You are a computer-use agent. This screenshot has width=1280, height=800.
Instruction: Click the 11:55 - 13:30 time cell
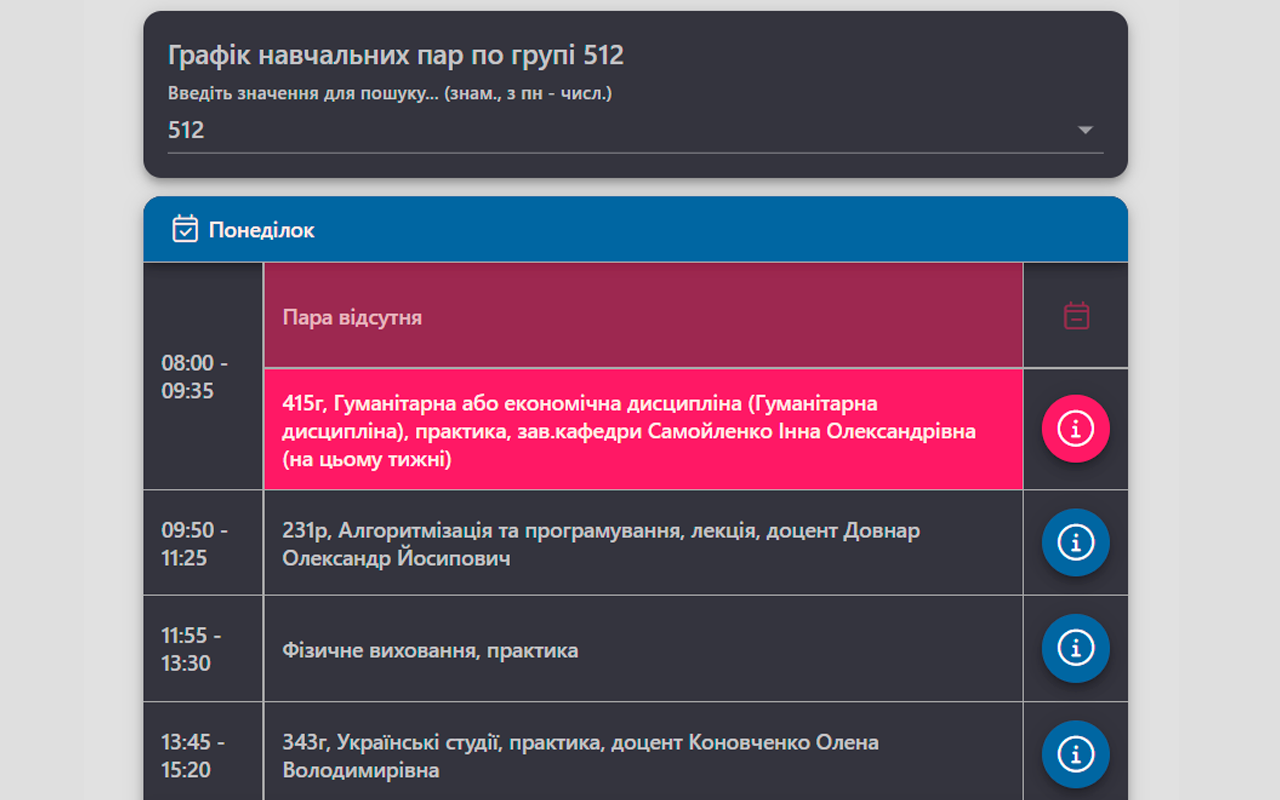coord(203,649)
